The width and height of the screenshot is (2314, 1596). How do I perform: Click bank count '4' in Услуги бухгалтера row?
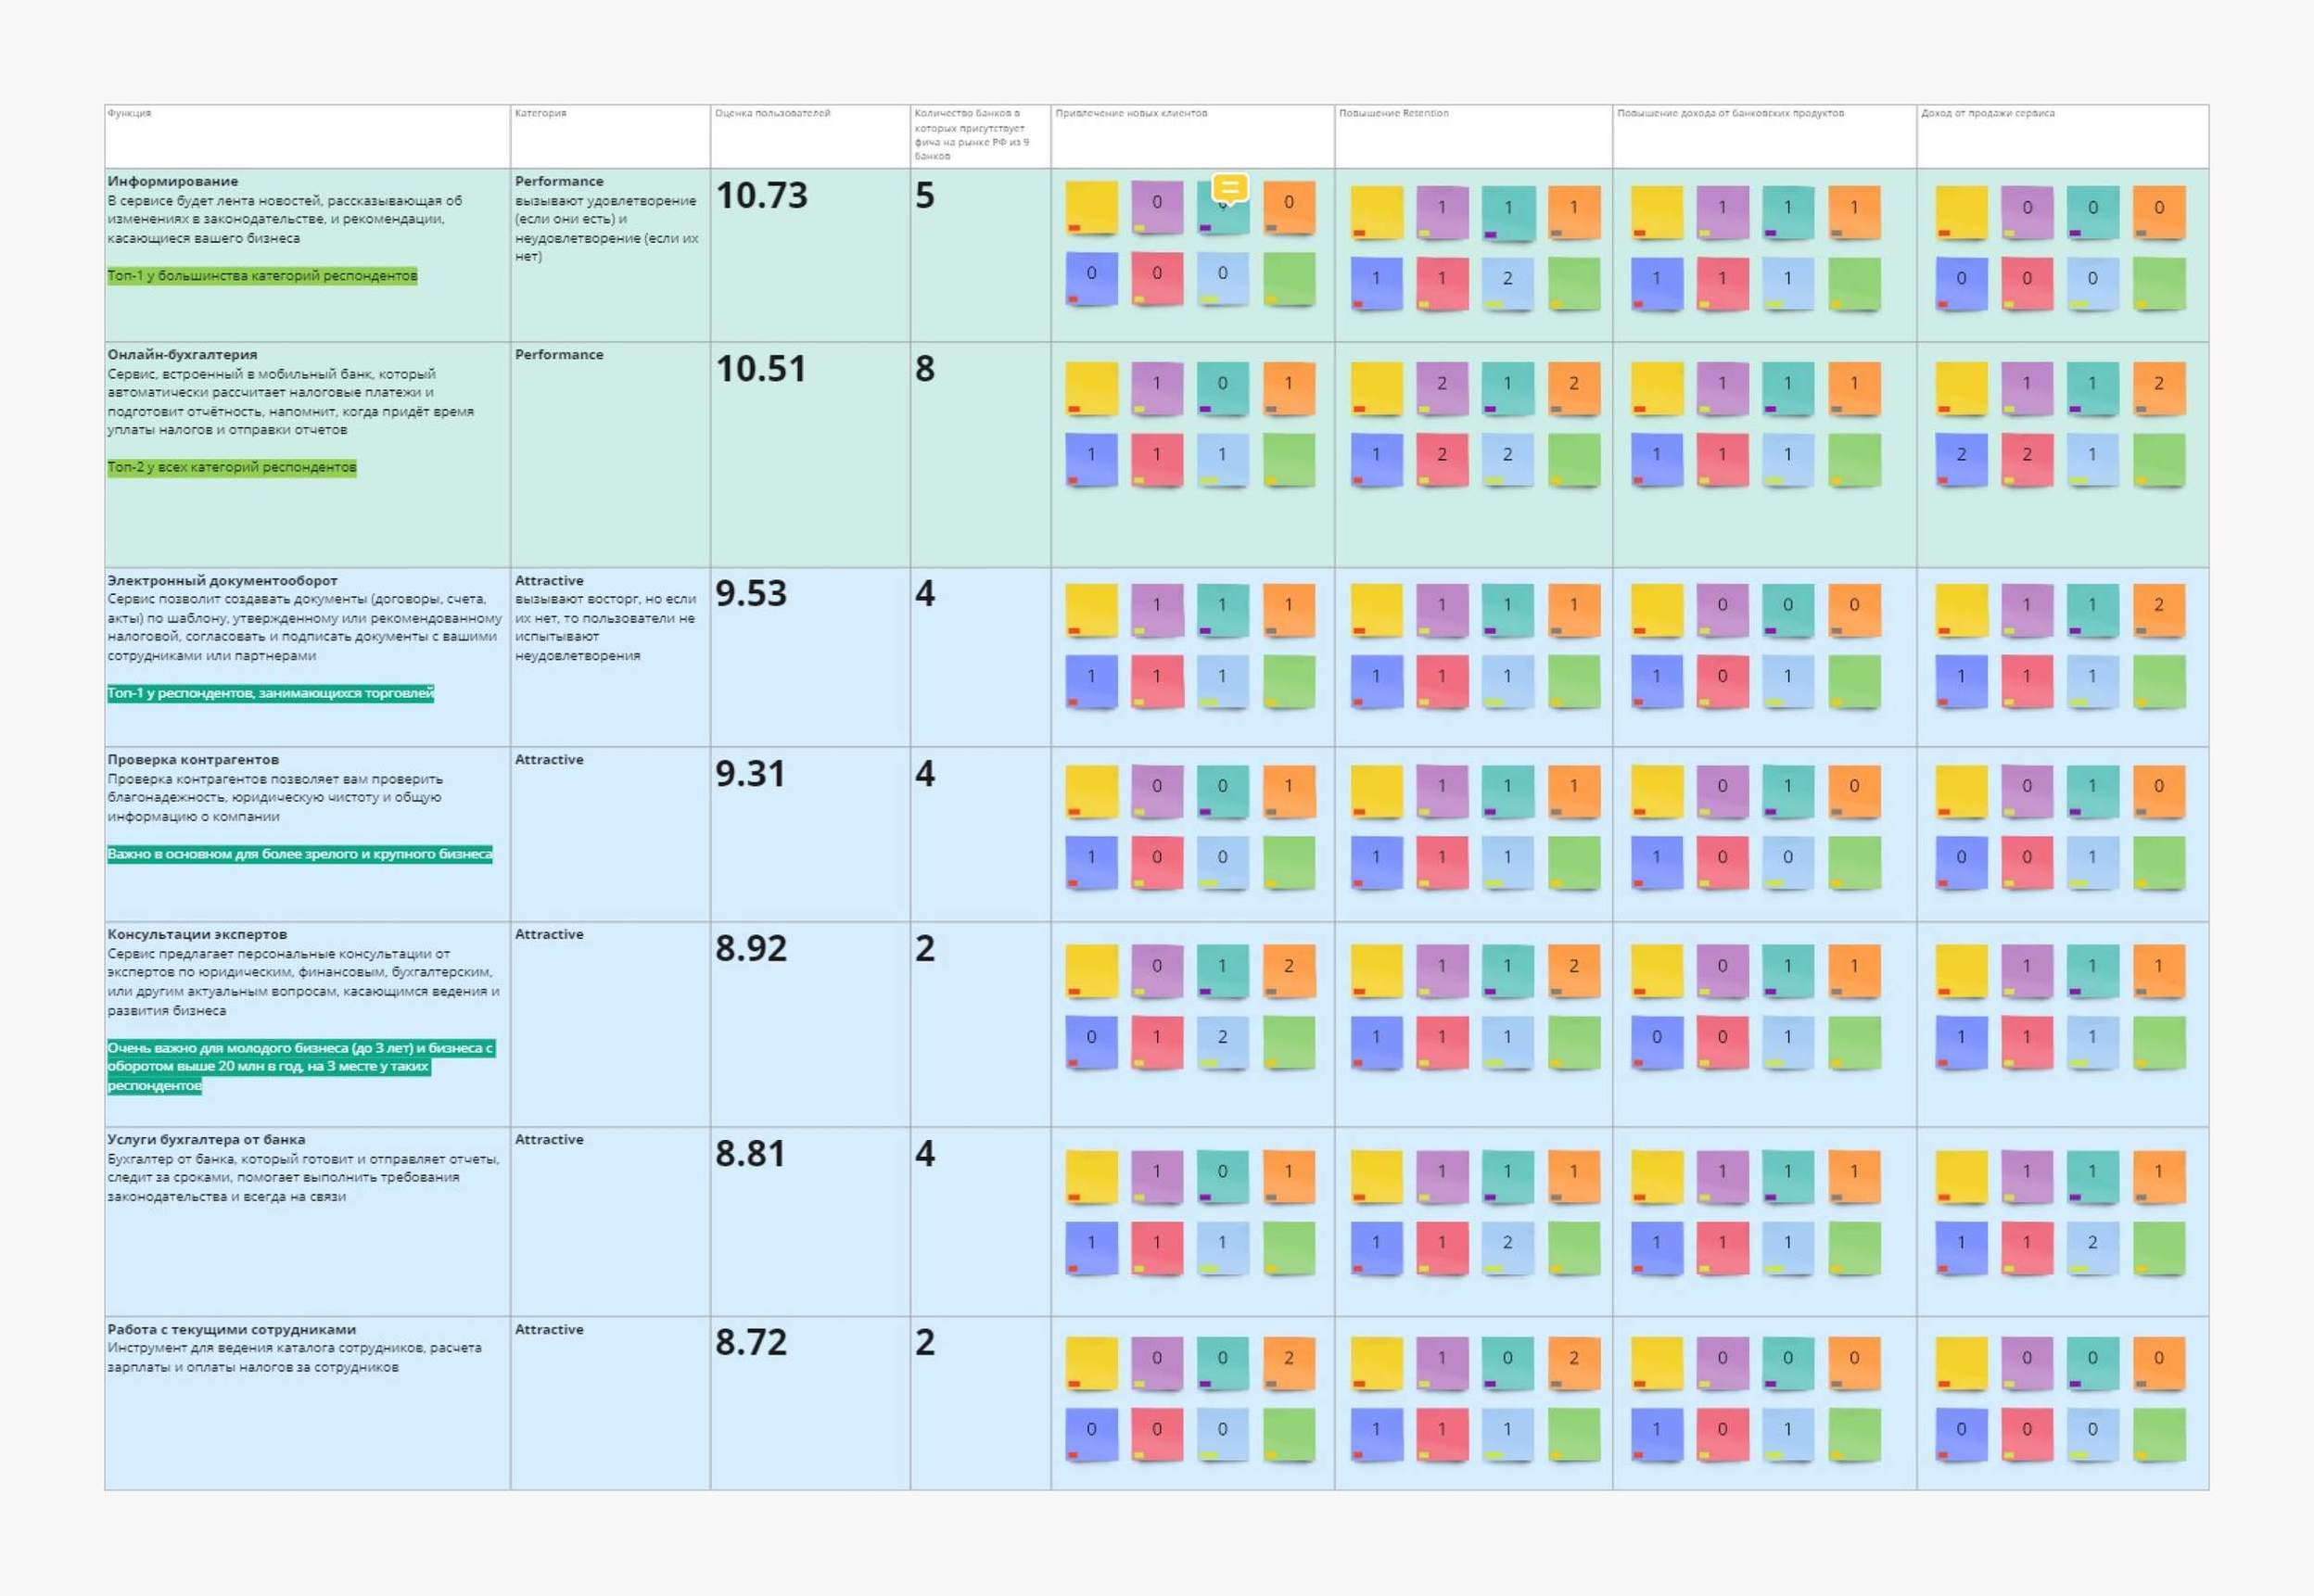point(925,1153)
